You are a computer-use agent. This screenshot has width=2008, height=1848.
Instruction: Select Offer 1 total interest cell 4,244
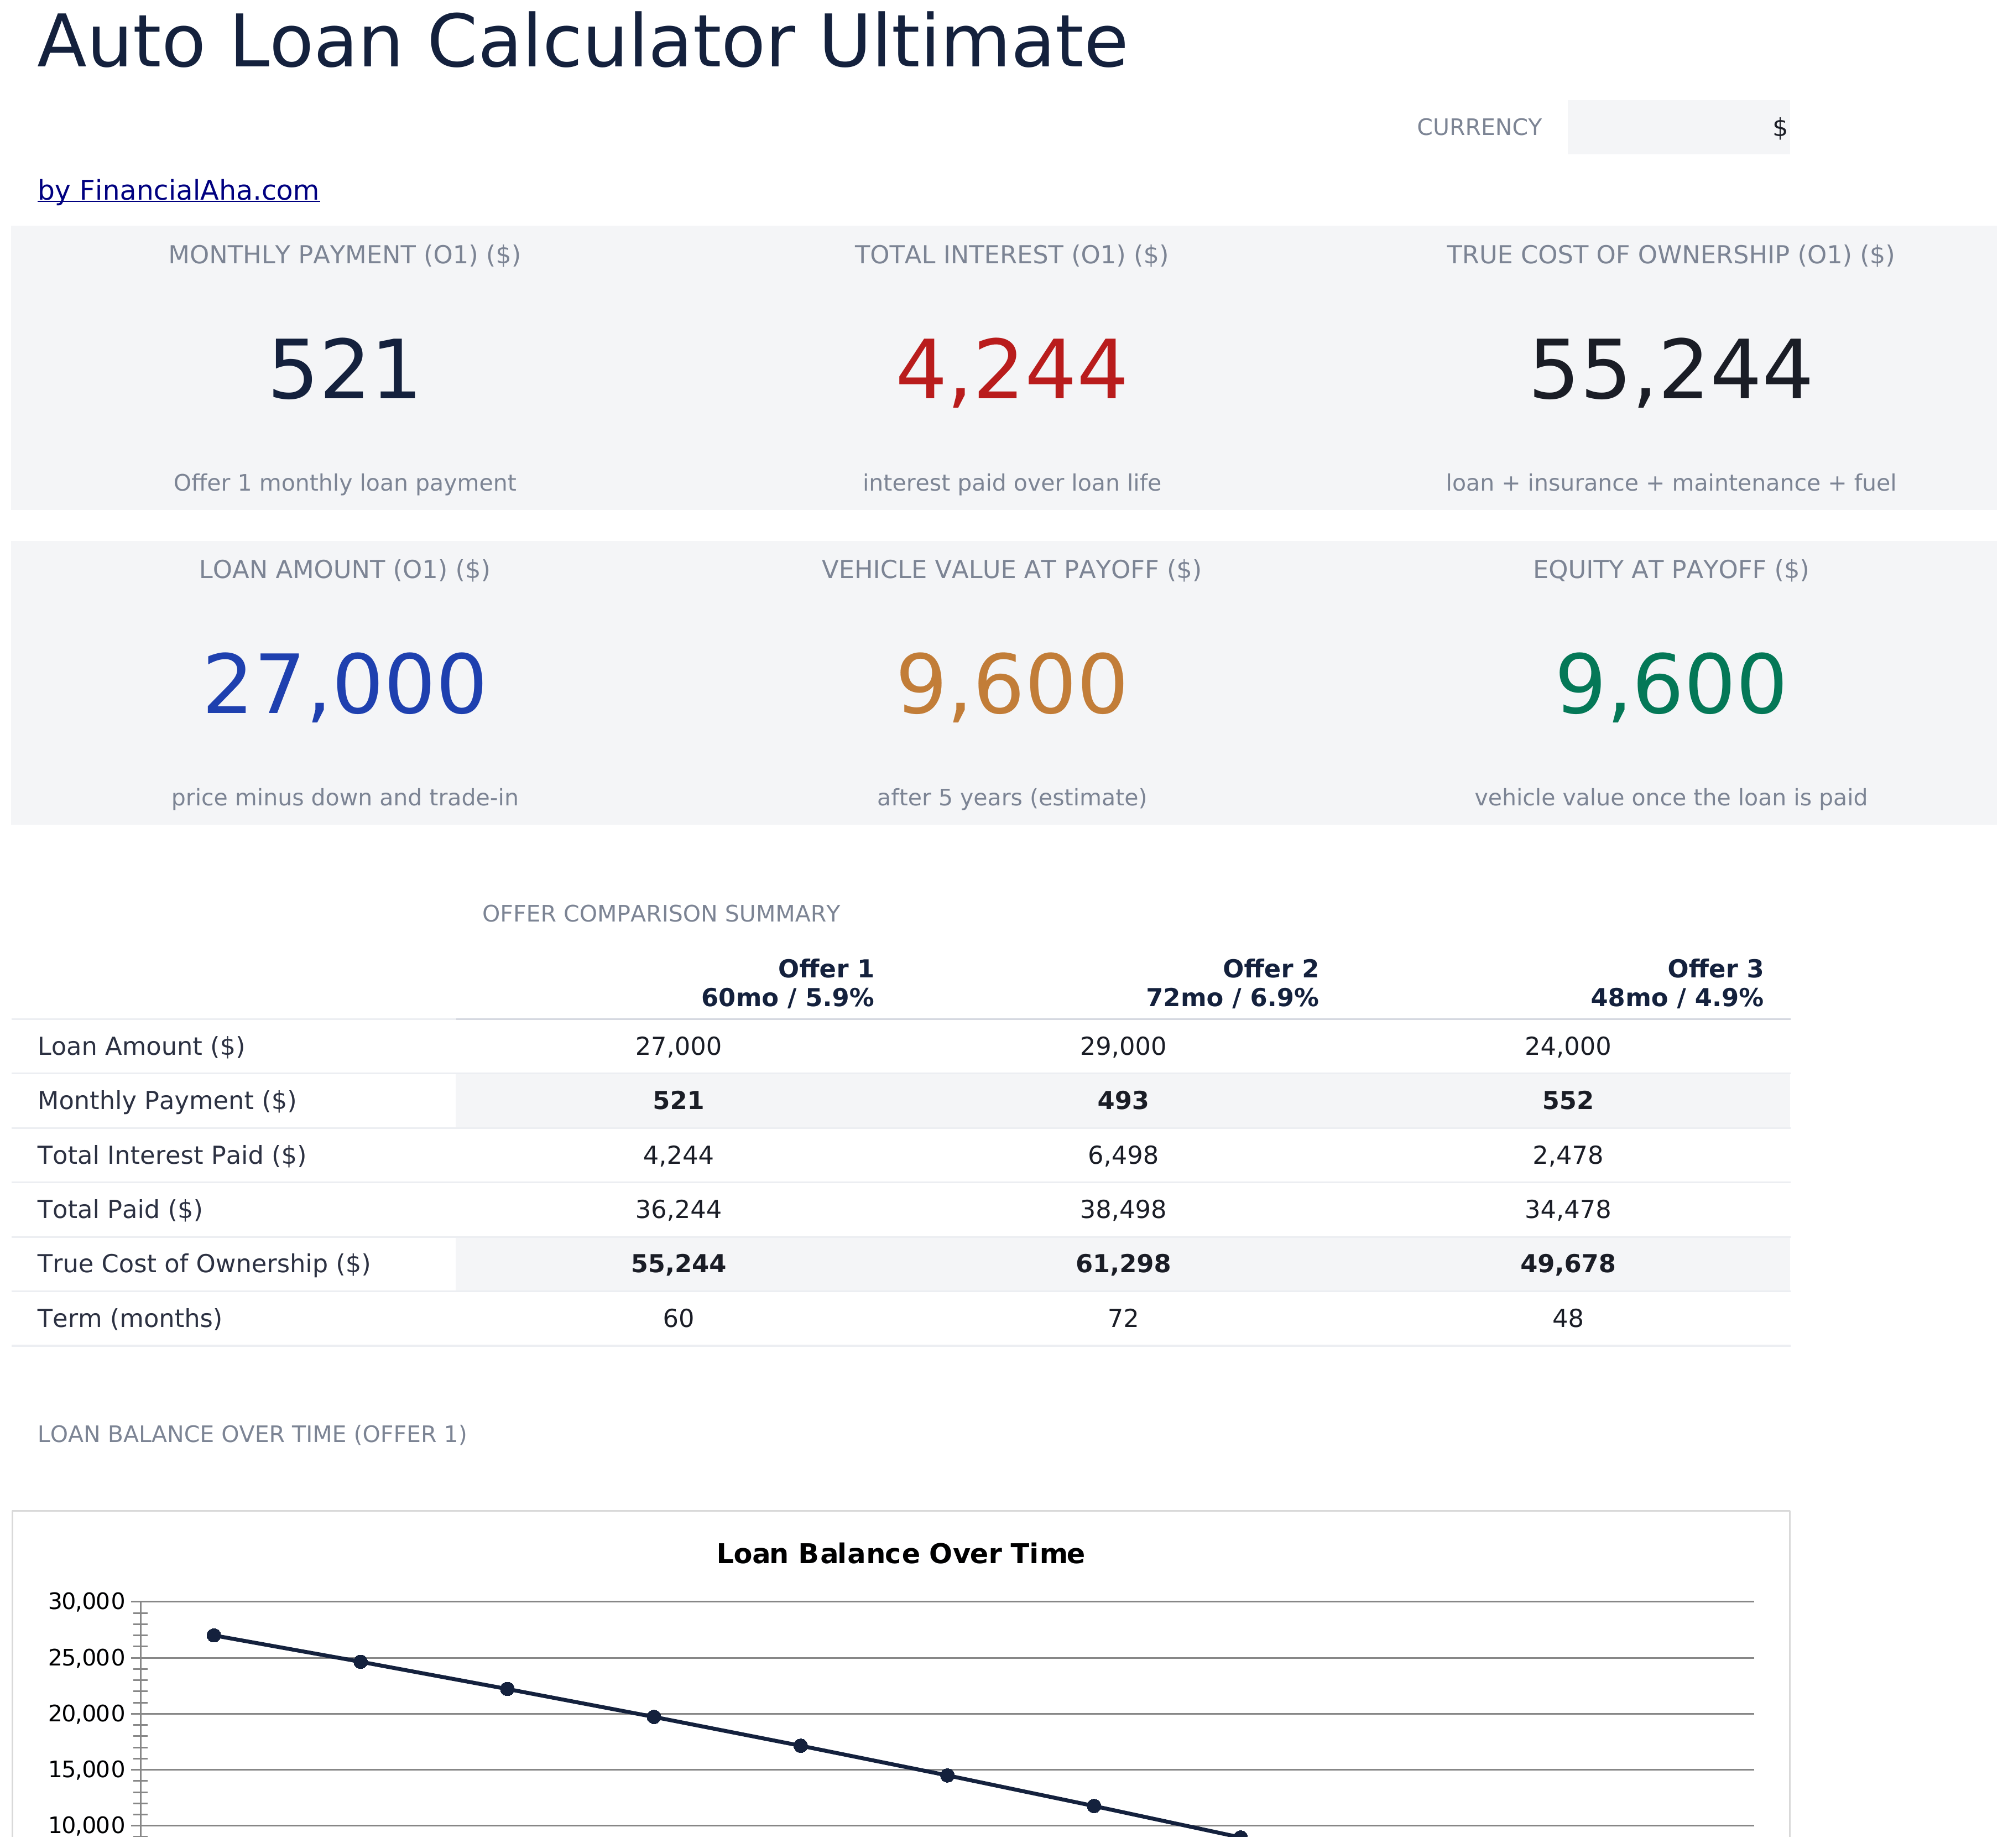coord(678,1156)
